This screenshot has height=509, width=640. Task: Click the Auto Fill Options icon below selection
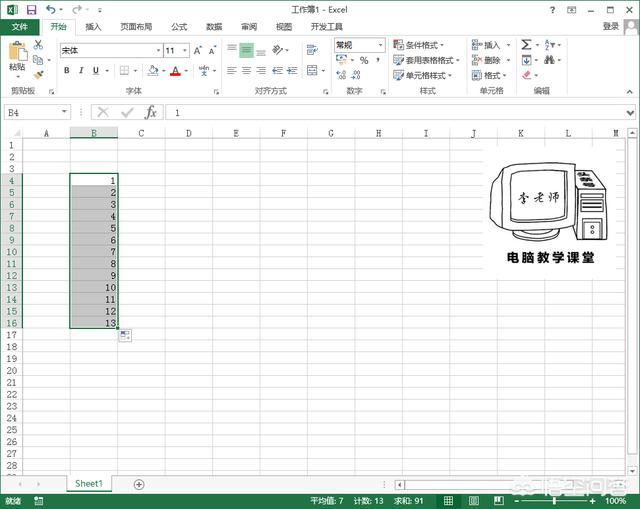pyautogui.click(x=125, y=336)
